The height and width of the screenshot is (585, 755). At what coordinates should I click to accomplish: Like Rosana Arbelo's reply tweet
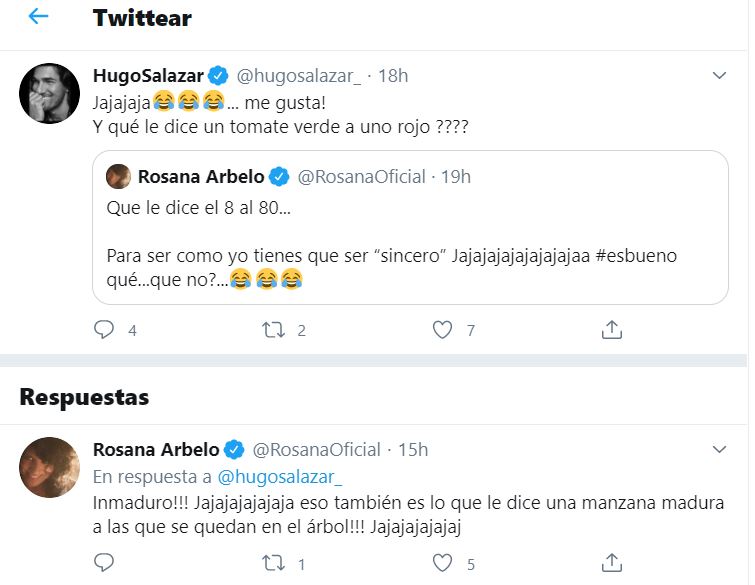[443, 564]
